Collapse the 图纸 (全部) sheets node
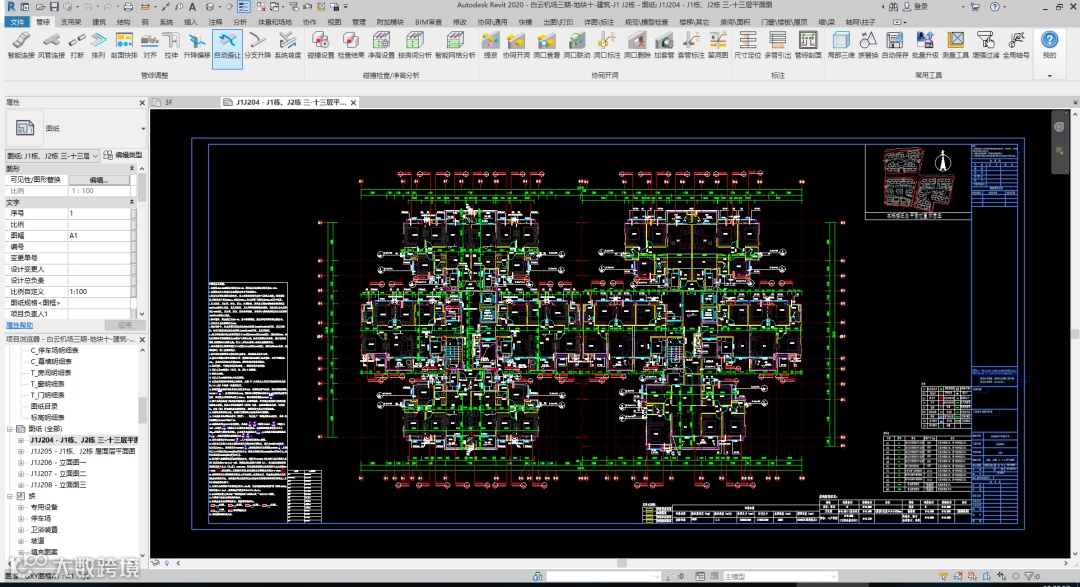Screen dimensions: 1080x587 10,429
